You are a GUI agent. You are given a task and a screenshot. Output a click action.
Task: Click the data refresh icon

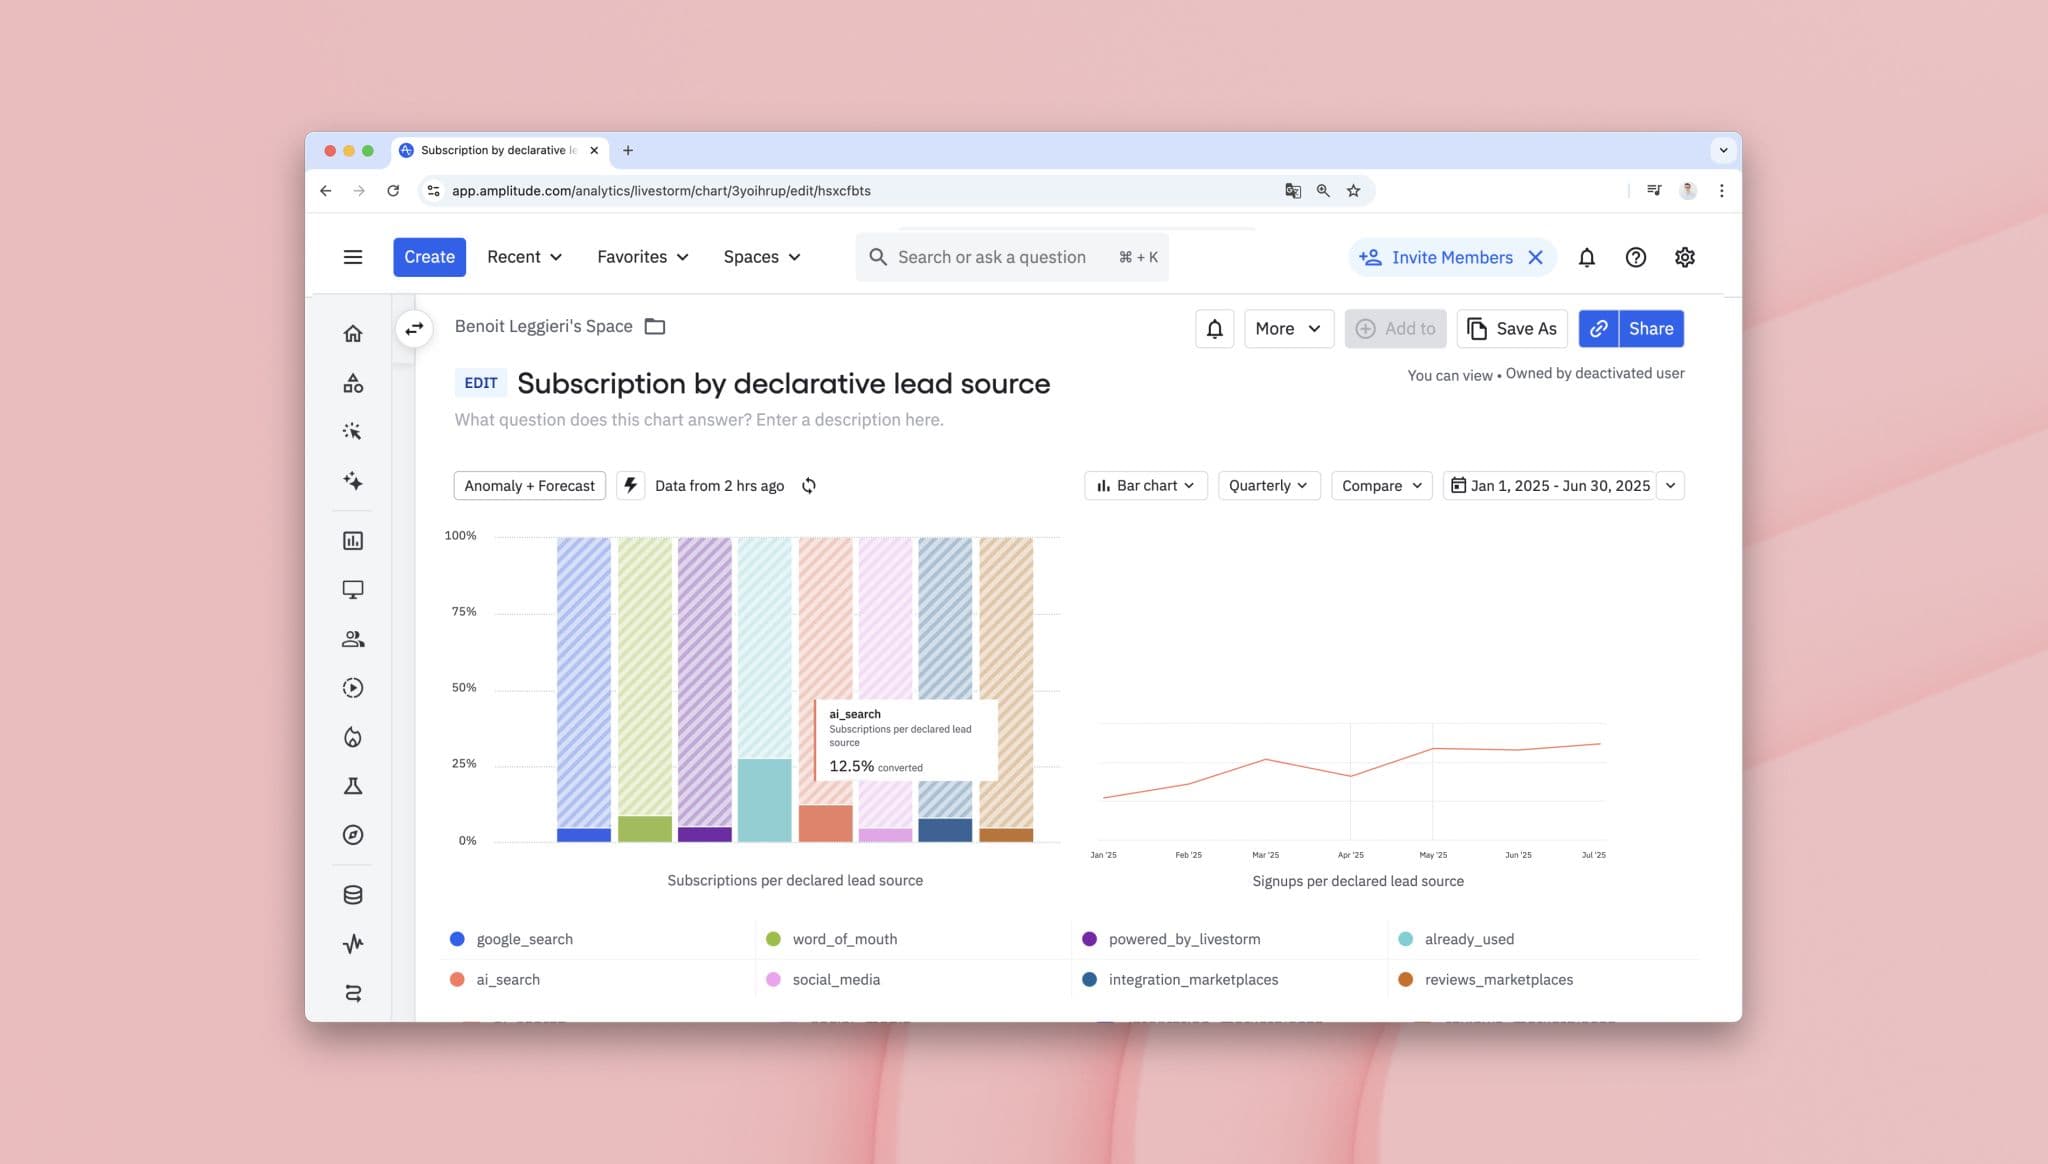click(808, 486)
